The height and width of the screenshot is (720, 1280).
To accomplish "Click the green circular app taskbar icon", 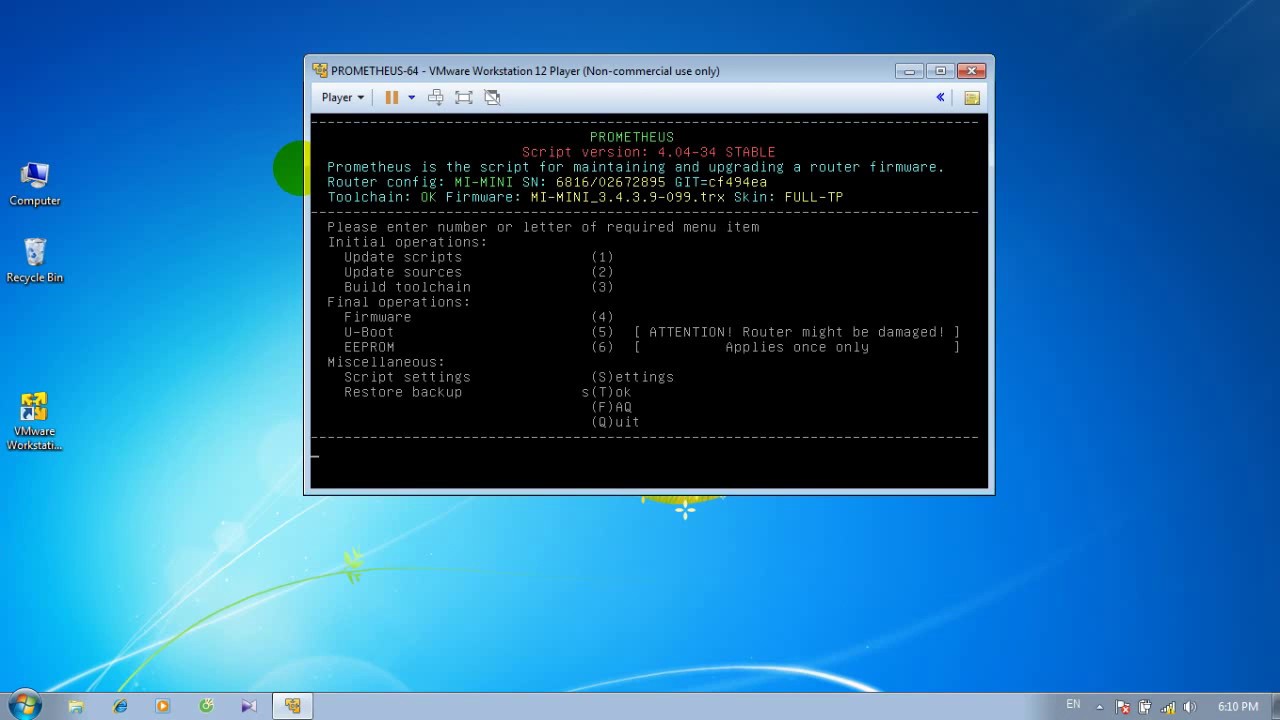I will click(x=206, y=706).
